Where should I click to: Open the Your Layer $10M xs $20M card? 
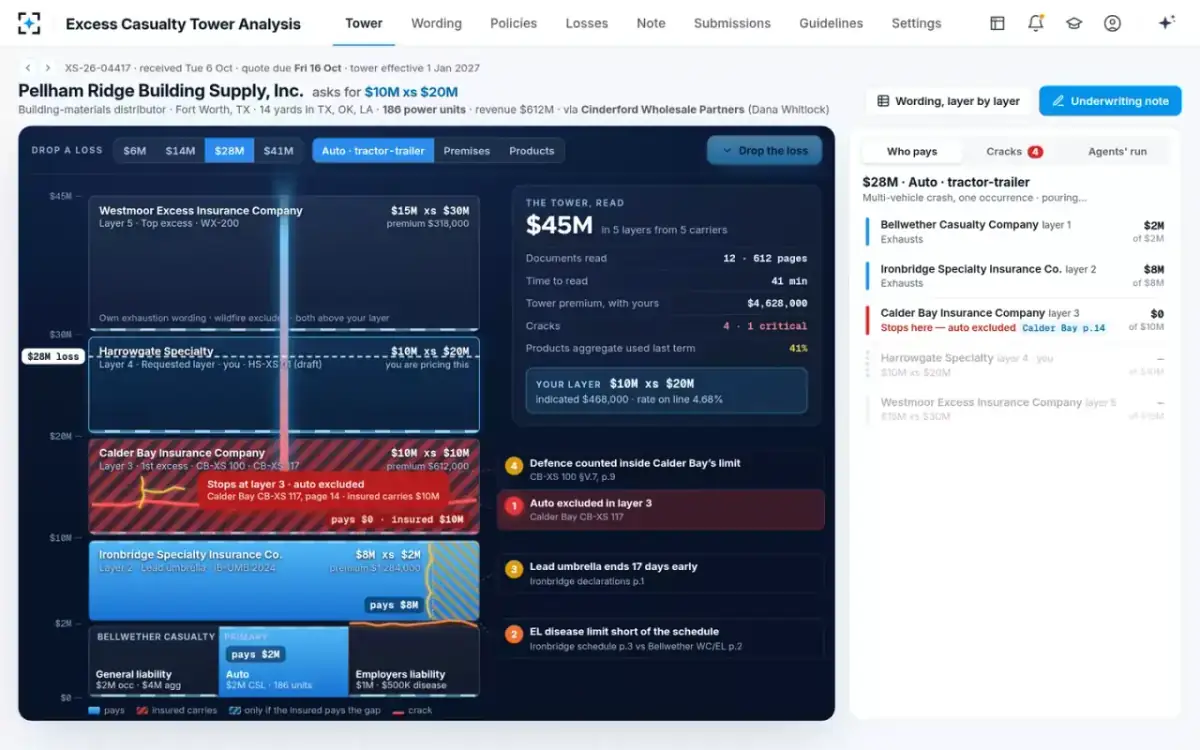click(x=666, y=391)
